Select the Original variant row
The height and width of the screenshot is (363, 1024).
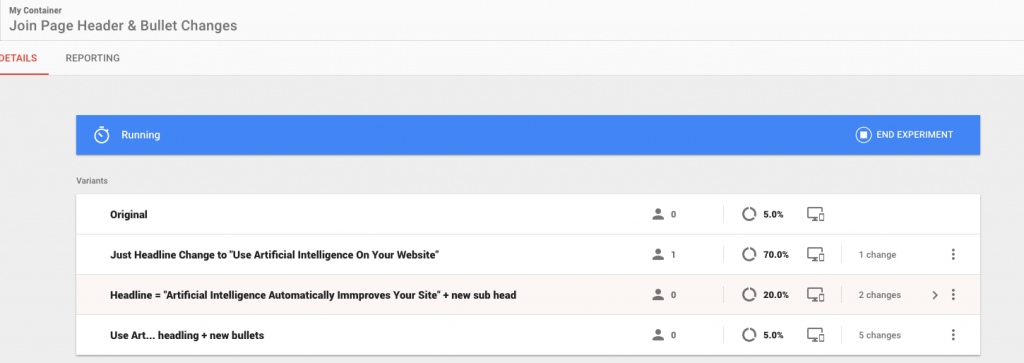coord(528,214)
